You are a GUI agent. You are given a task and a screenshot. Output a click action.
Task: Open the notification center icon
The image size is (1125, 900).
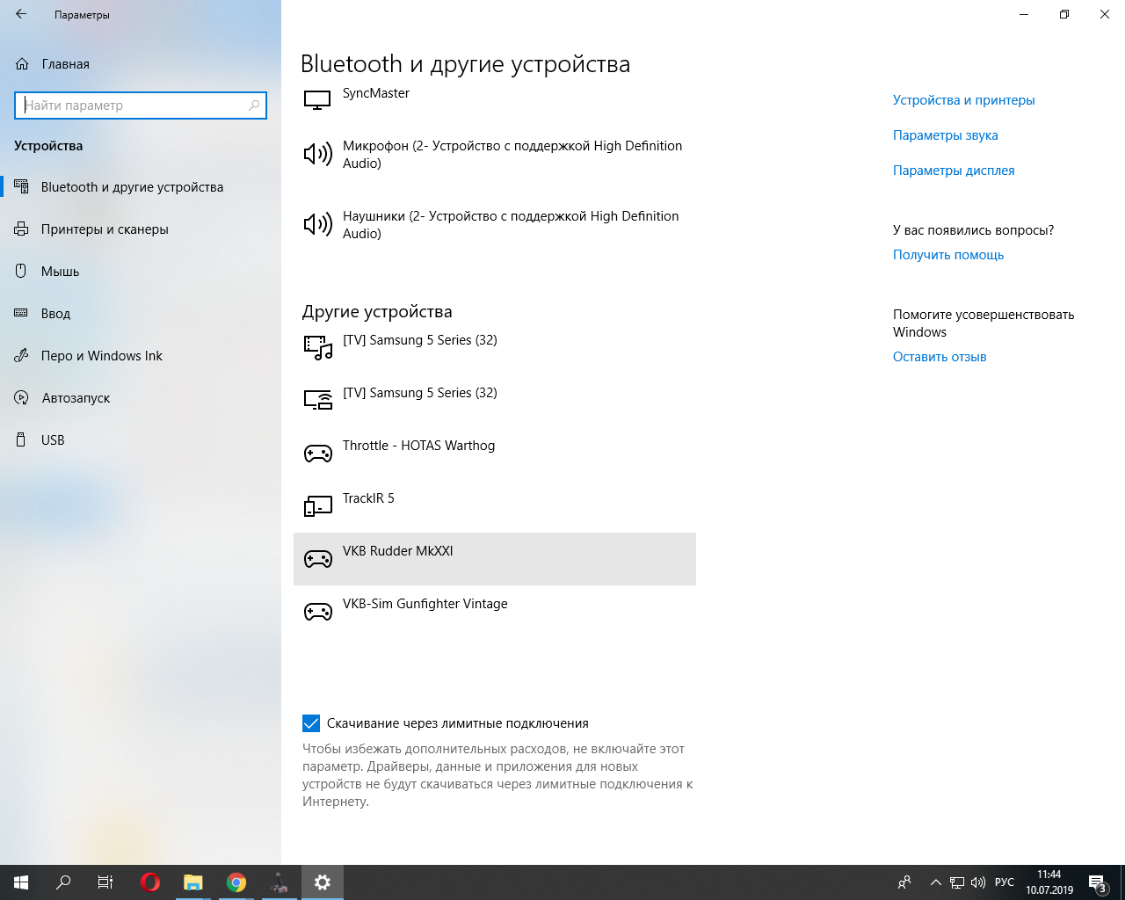1098,882
